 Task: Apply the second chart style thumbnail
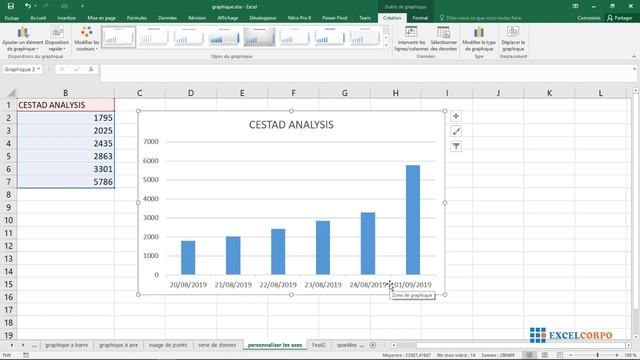tap(153, 37)
